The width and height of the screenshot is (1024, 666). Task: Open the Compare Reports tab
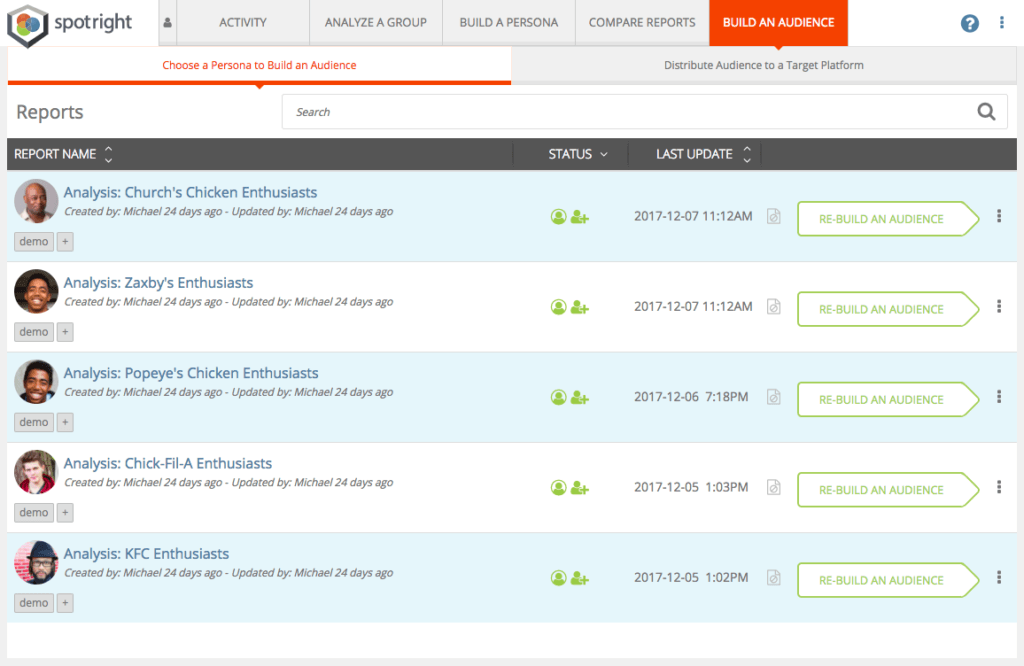pos(642,23)
